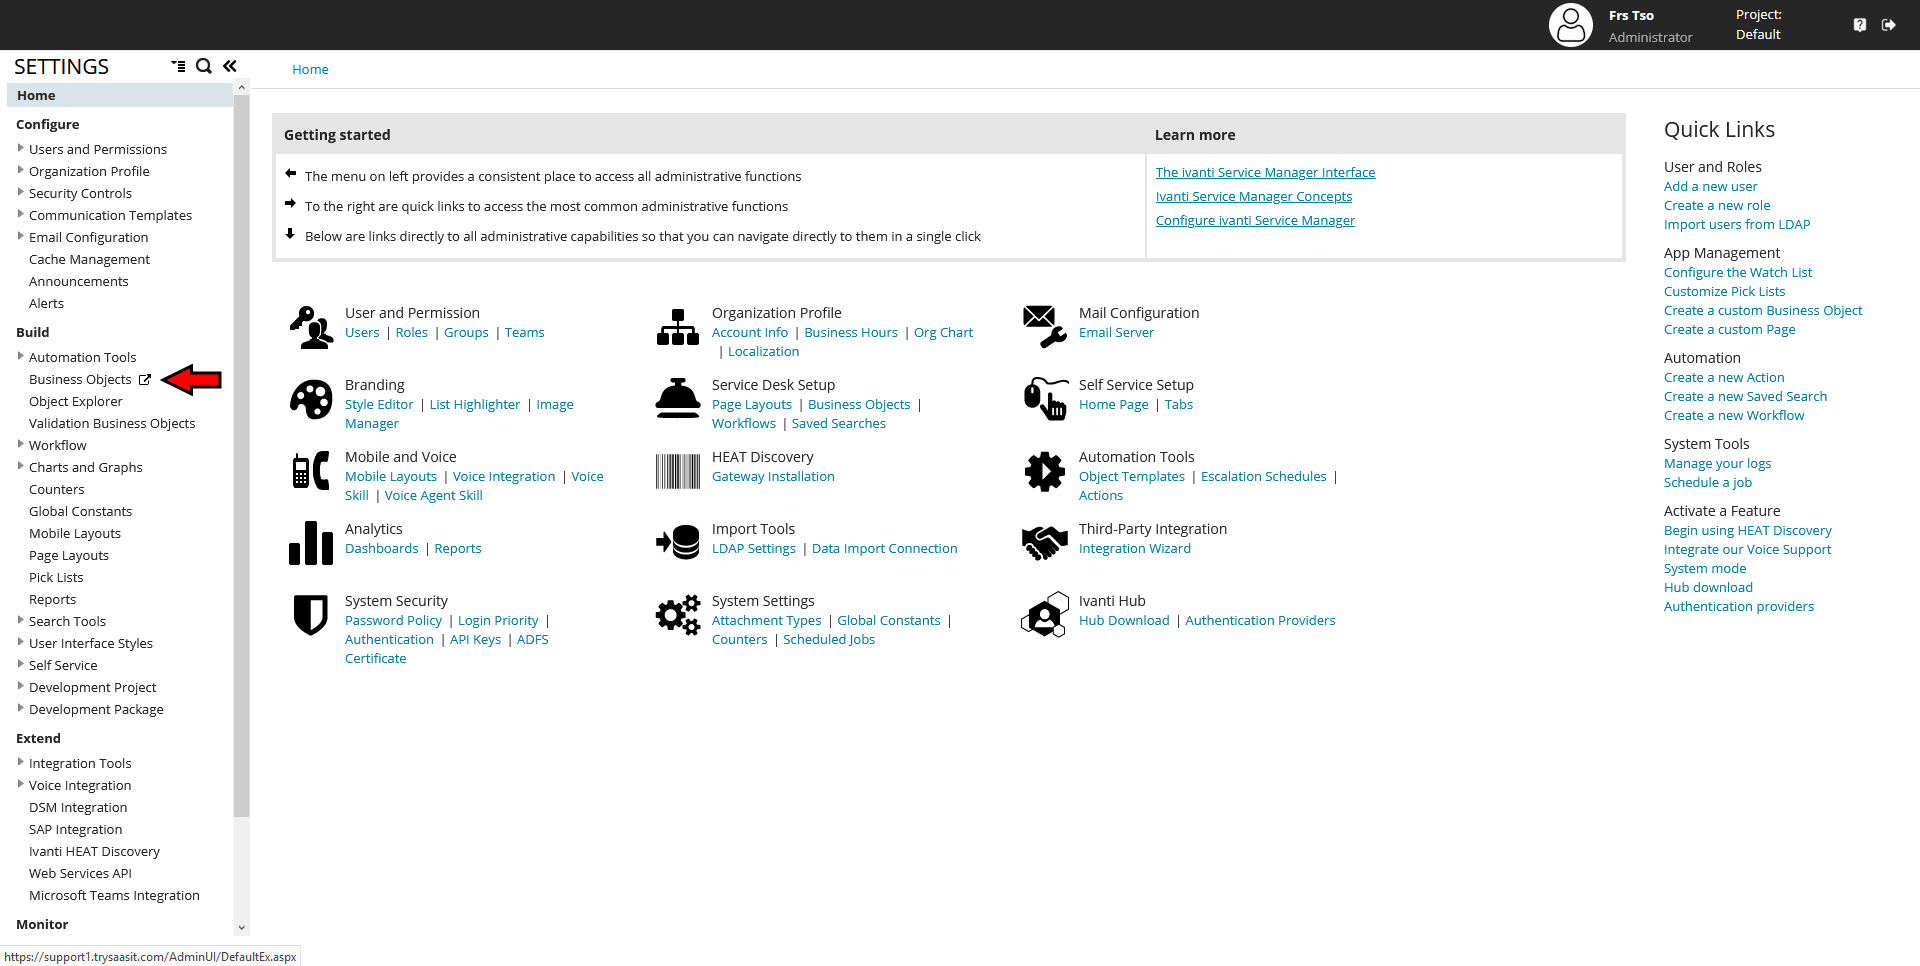Click the expand-all list icon beside SETTINGS

(x=178, y=66)
